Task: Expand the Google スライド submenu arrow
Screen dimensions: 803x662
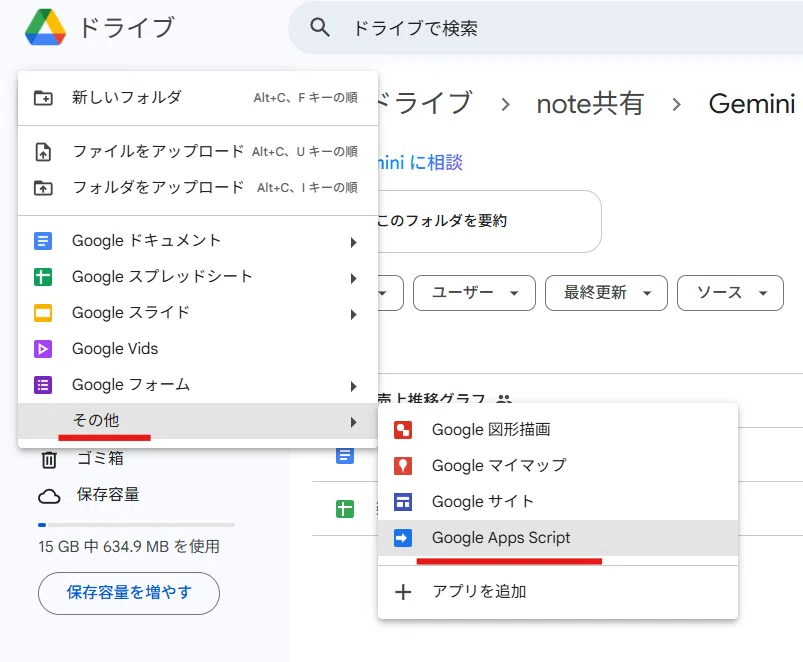Action: 353,314
